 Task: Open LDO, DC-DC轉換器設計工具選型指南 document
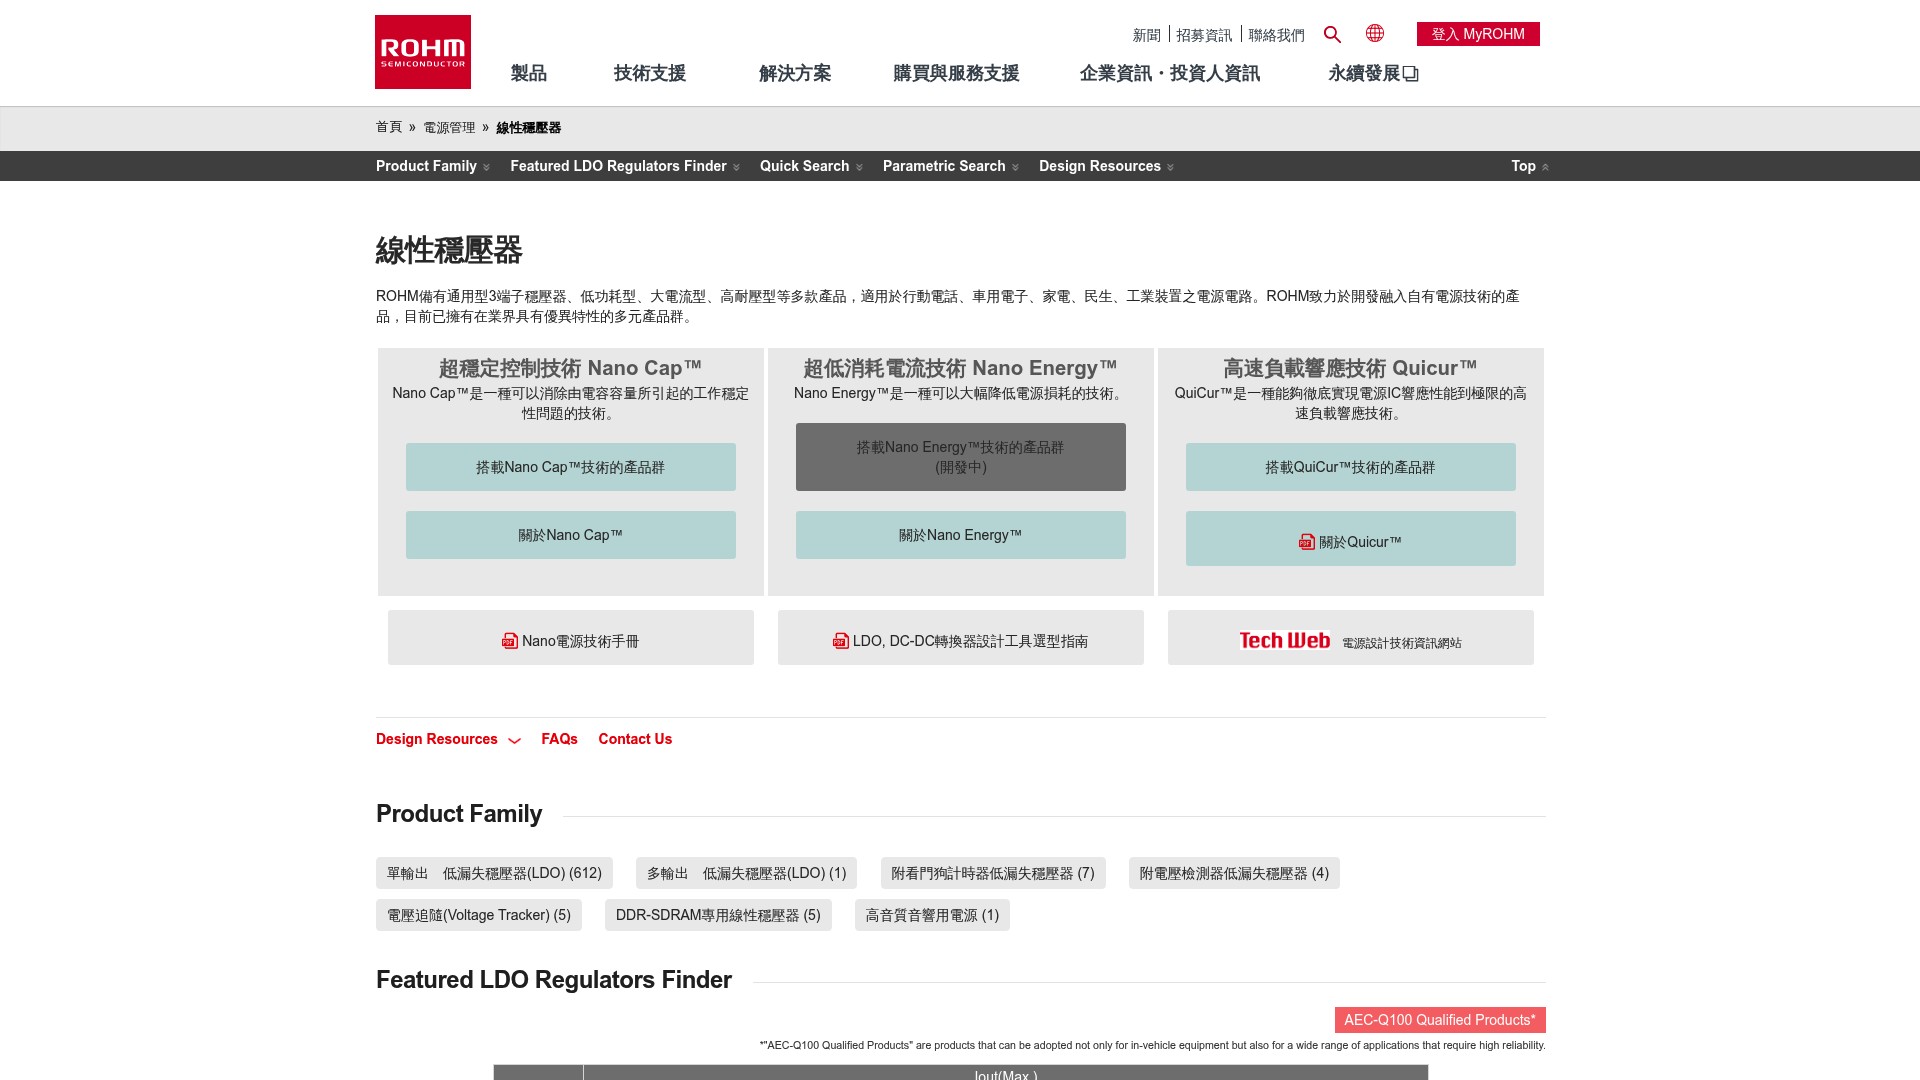961,638
